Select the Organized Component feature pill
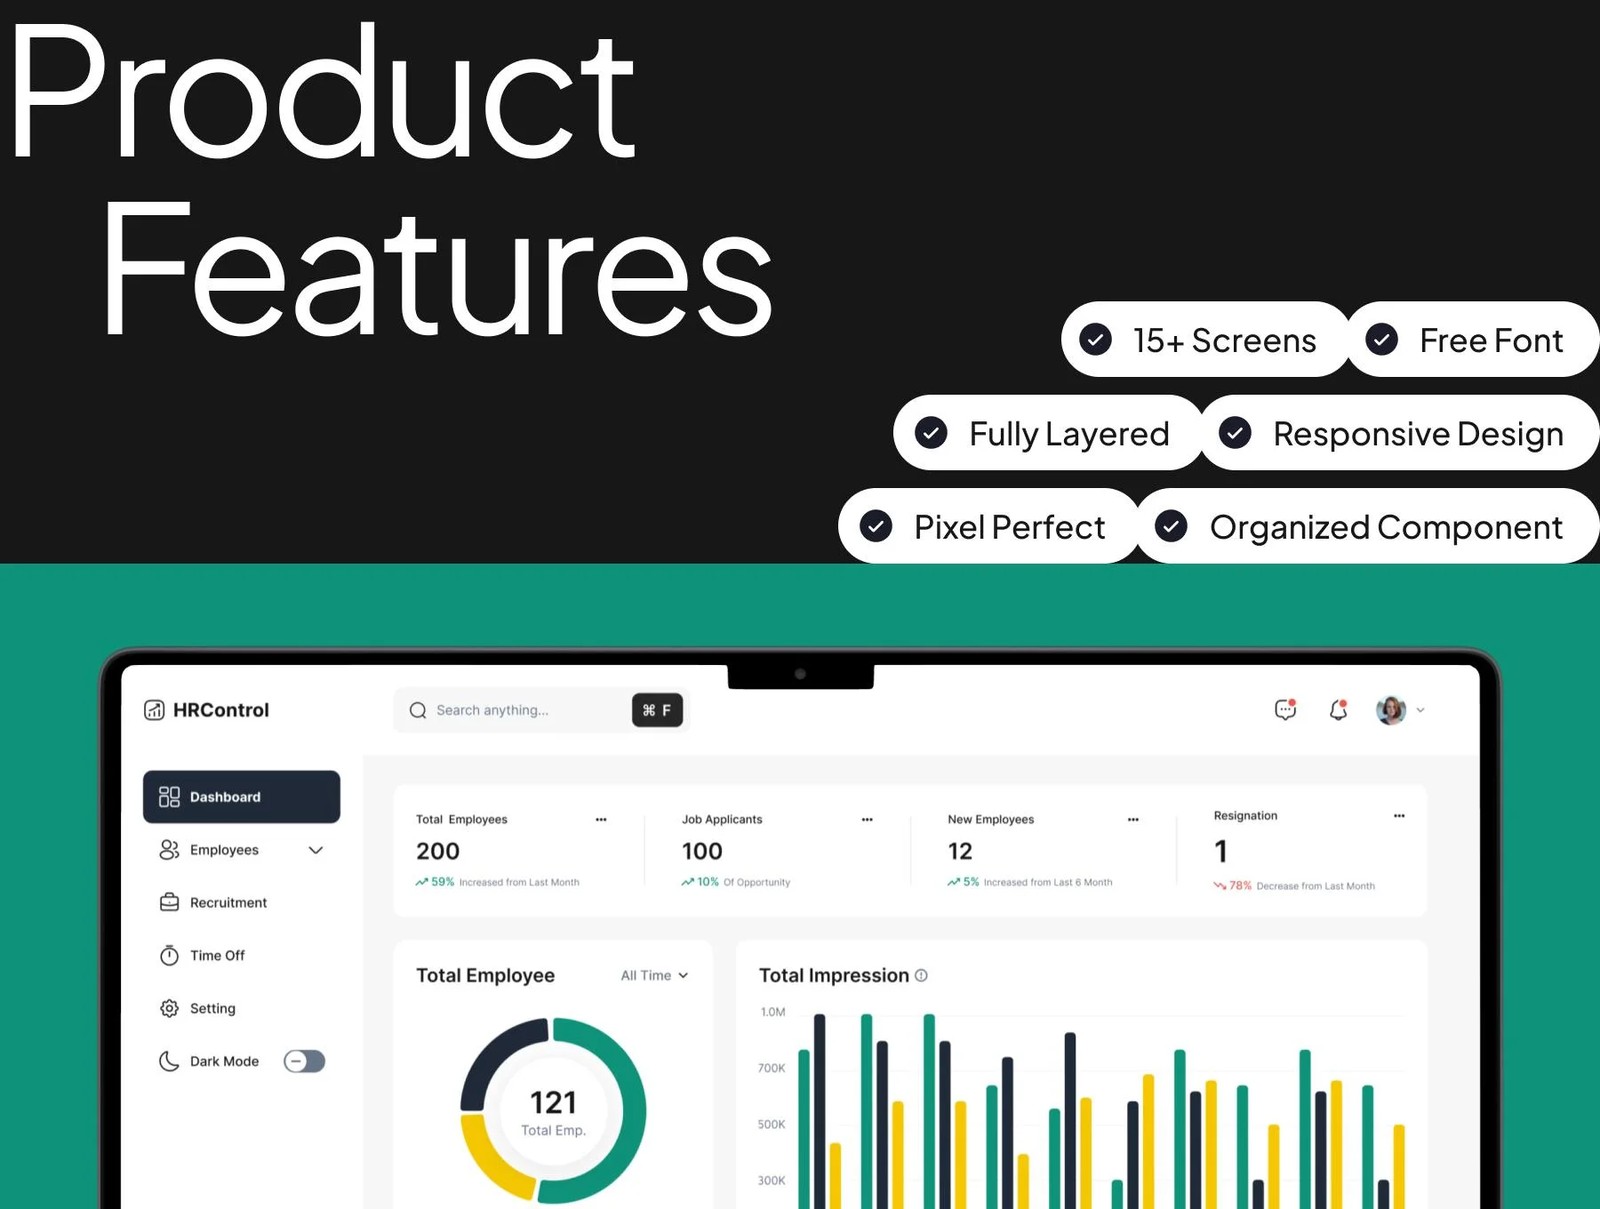Viewport: 1600px width, 1209px height. click(1368, 526)
